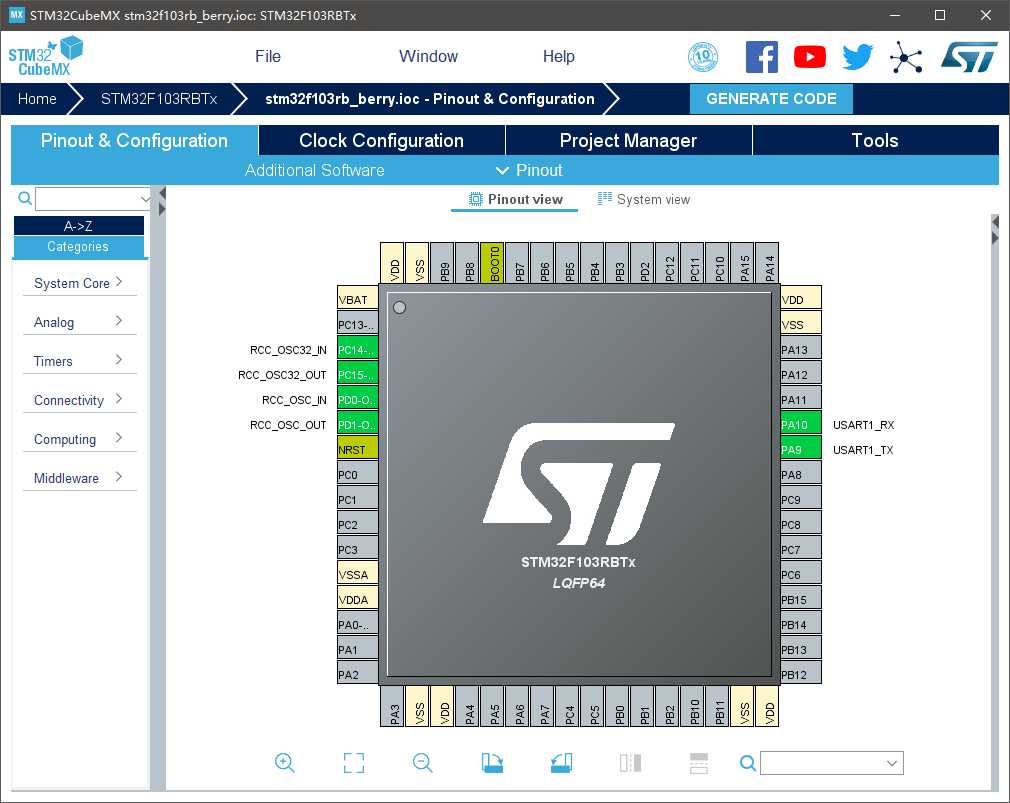
Task: Click pin PC13 on the left side
Action: click(357, 325)
